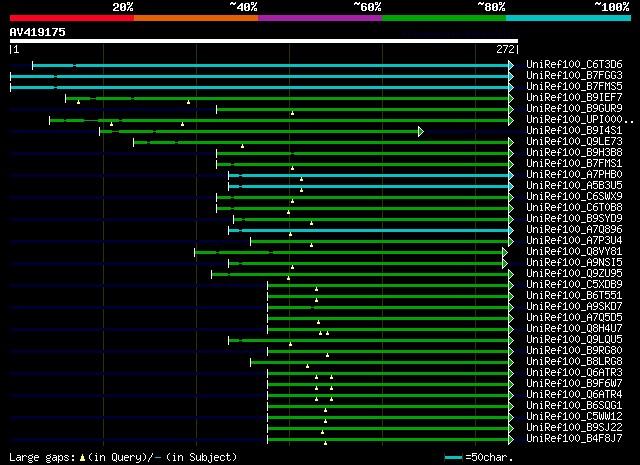
Task: Select the UniRef100_Q8VY81 label
Action: [574, 251]
